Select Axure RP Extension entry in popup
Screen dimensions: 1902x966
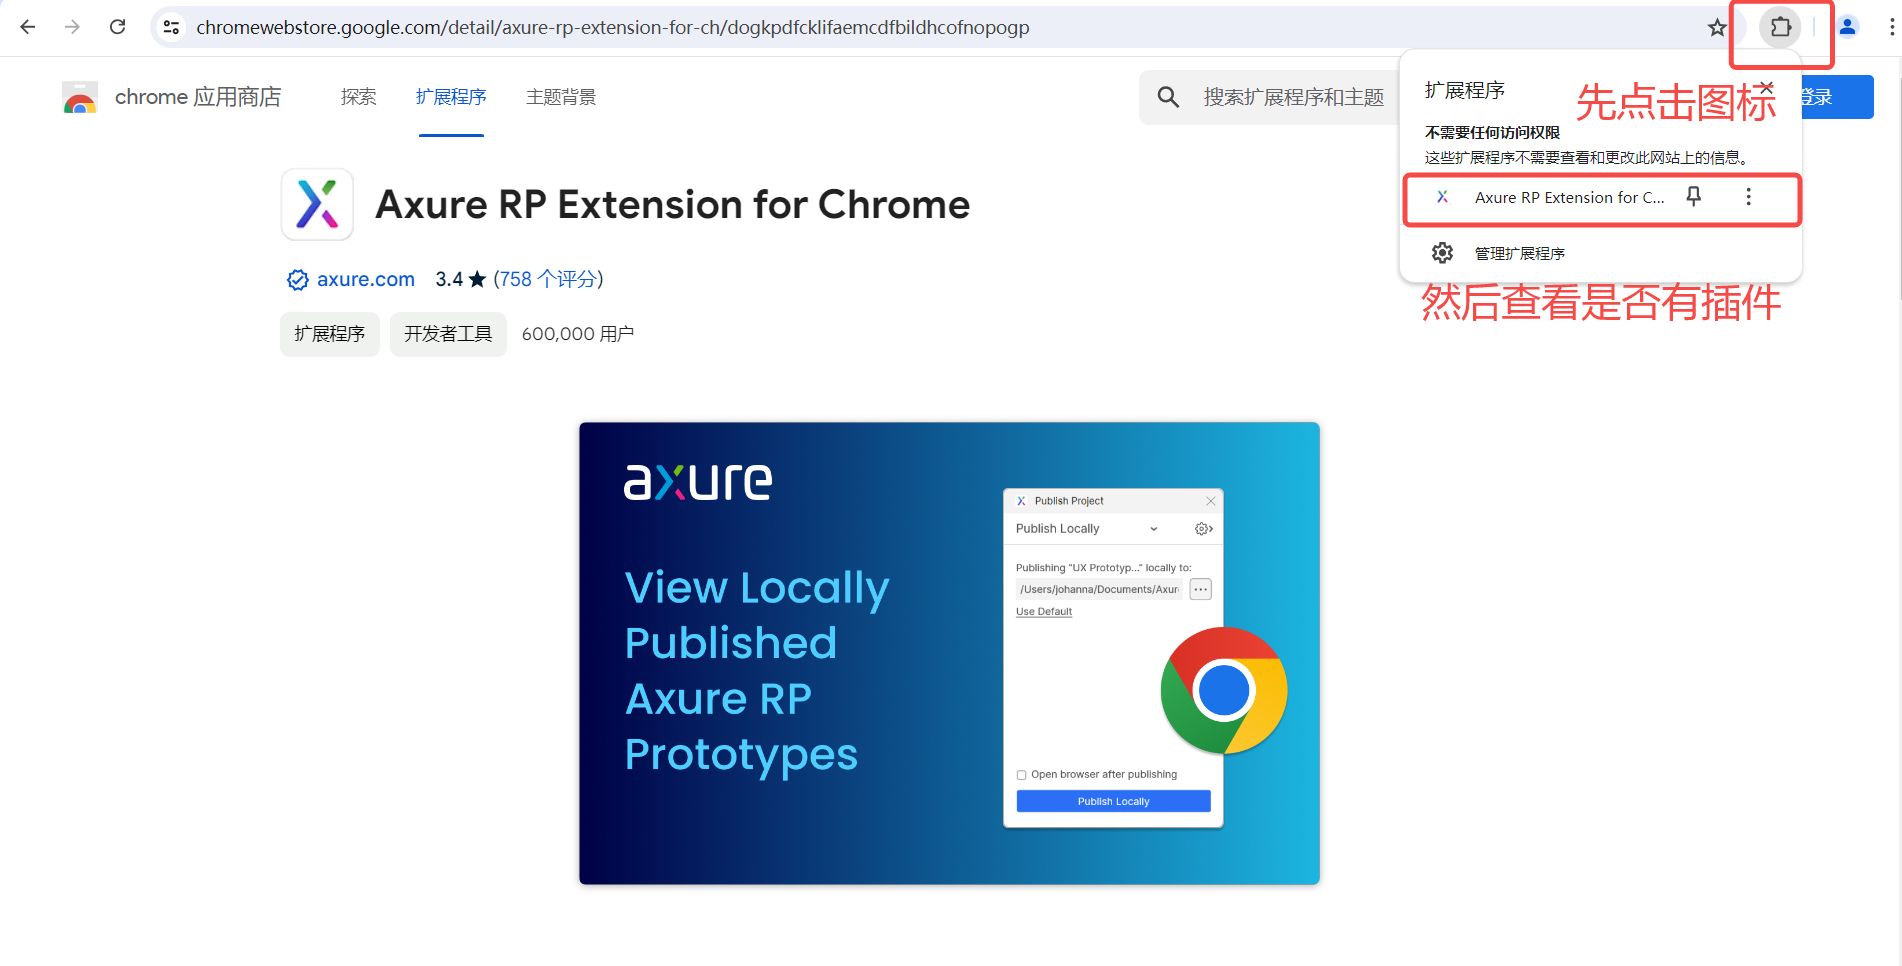click(x=1602, y=198)
